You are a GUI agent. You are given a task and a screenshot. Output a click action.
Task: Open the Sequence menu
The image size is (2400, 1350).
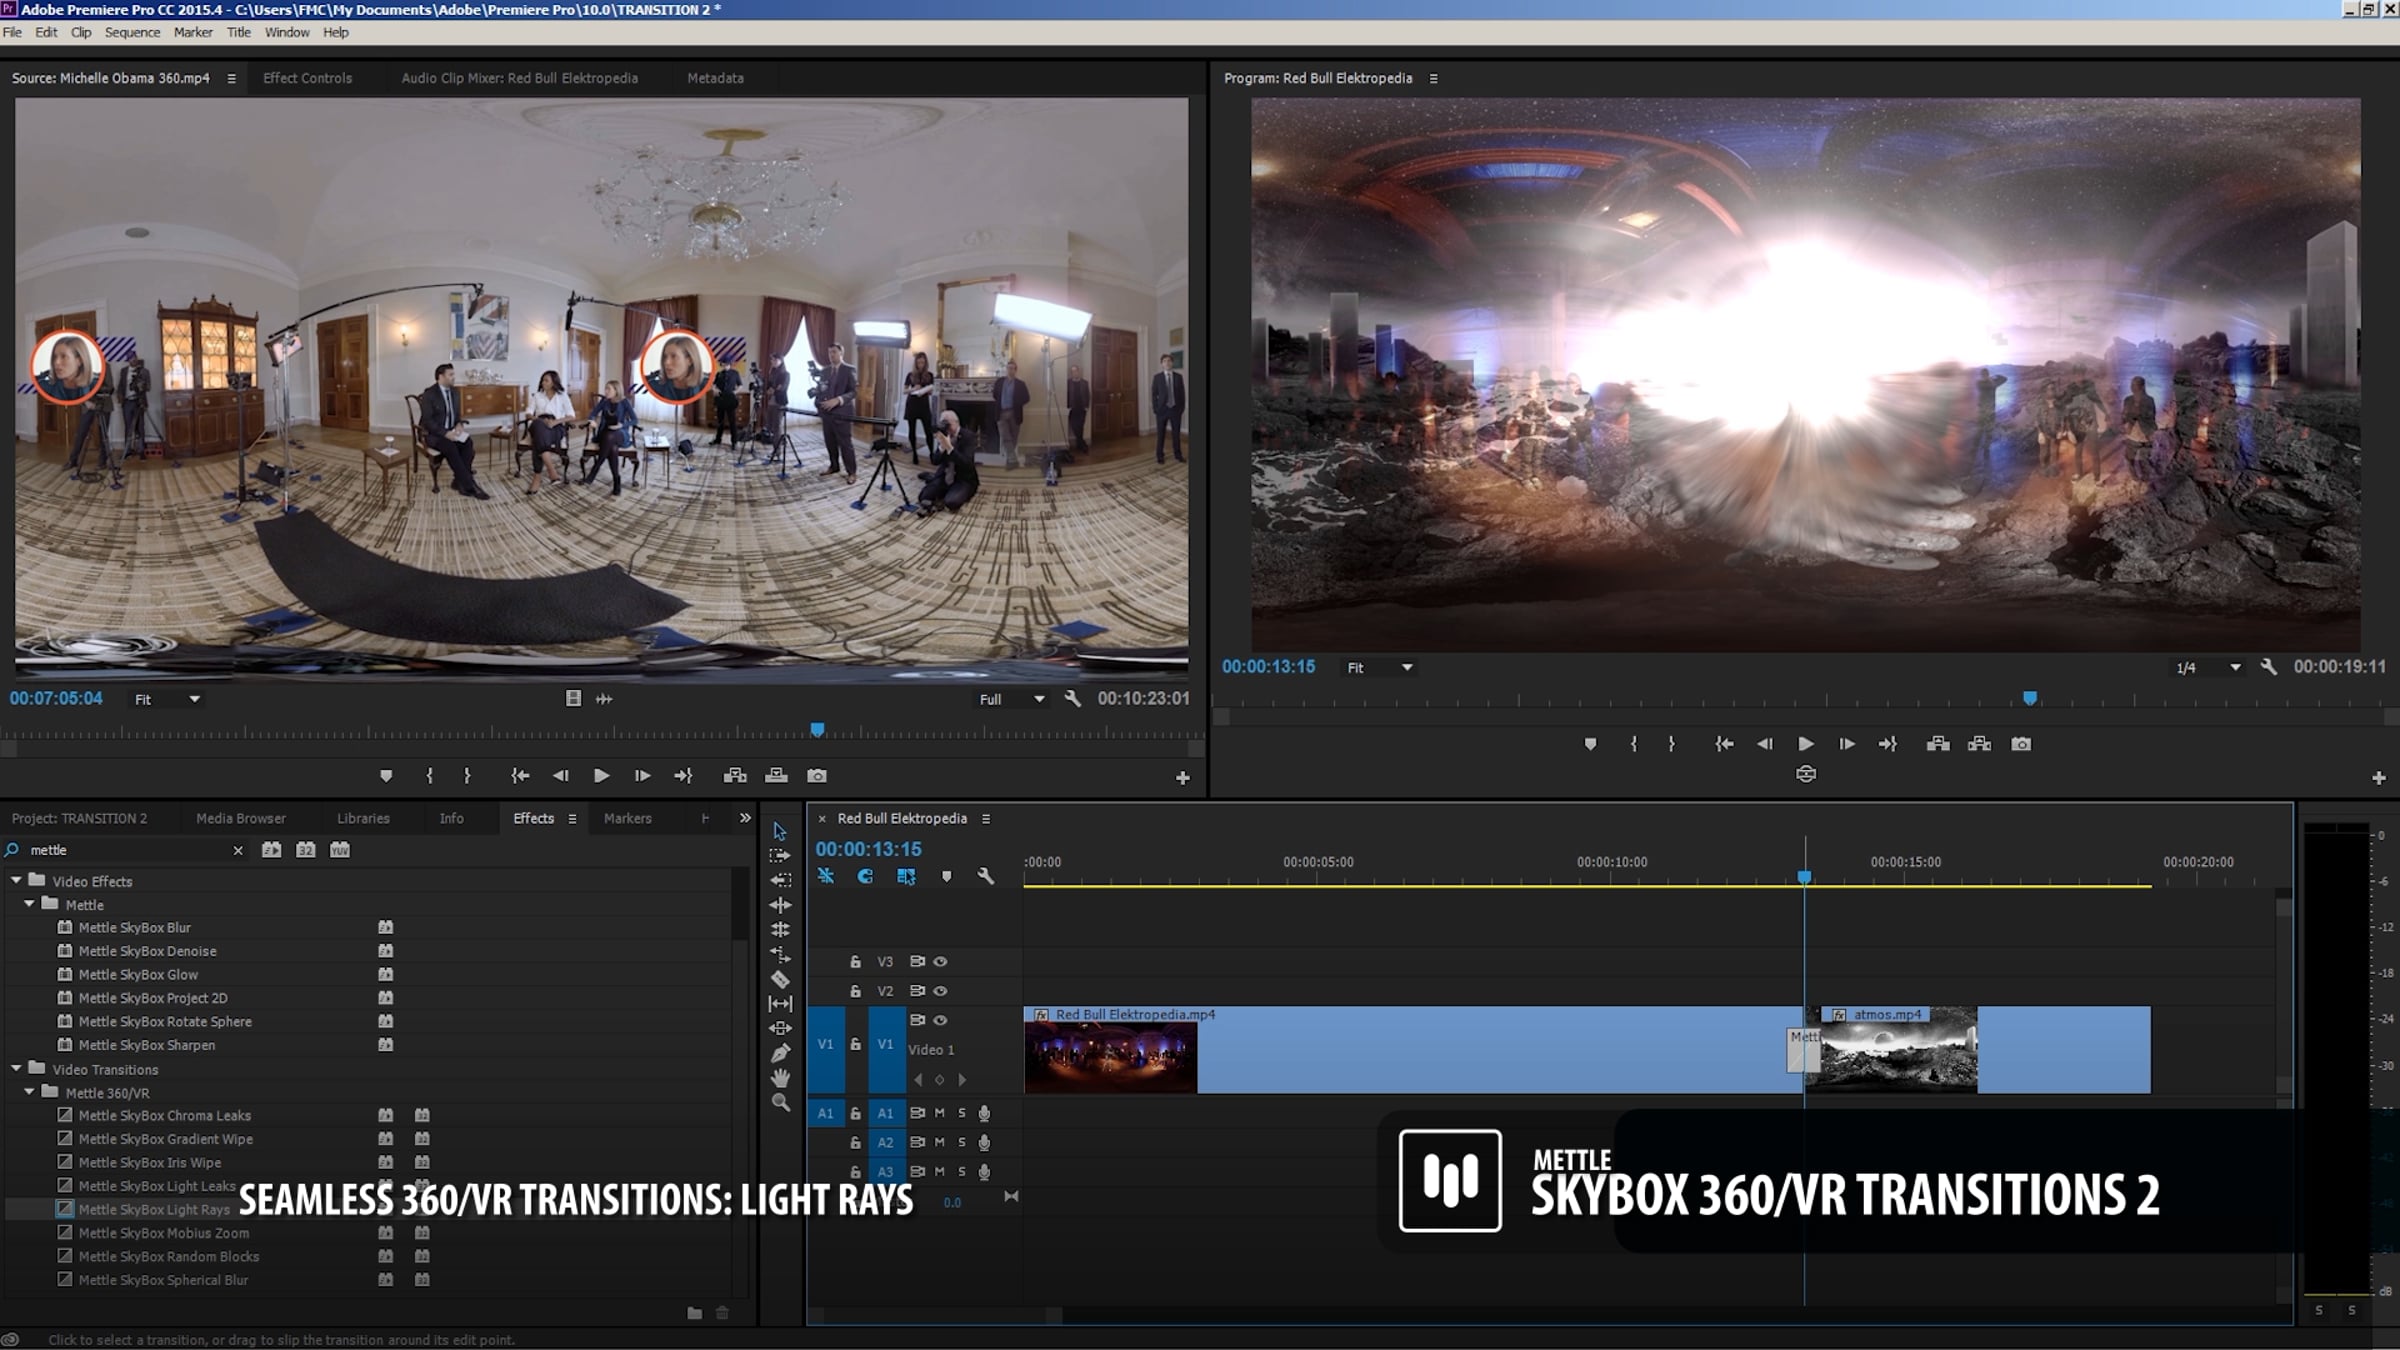pyautogui.click(x=132, y=32)
